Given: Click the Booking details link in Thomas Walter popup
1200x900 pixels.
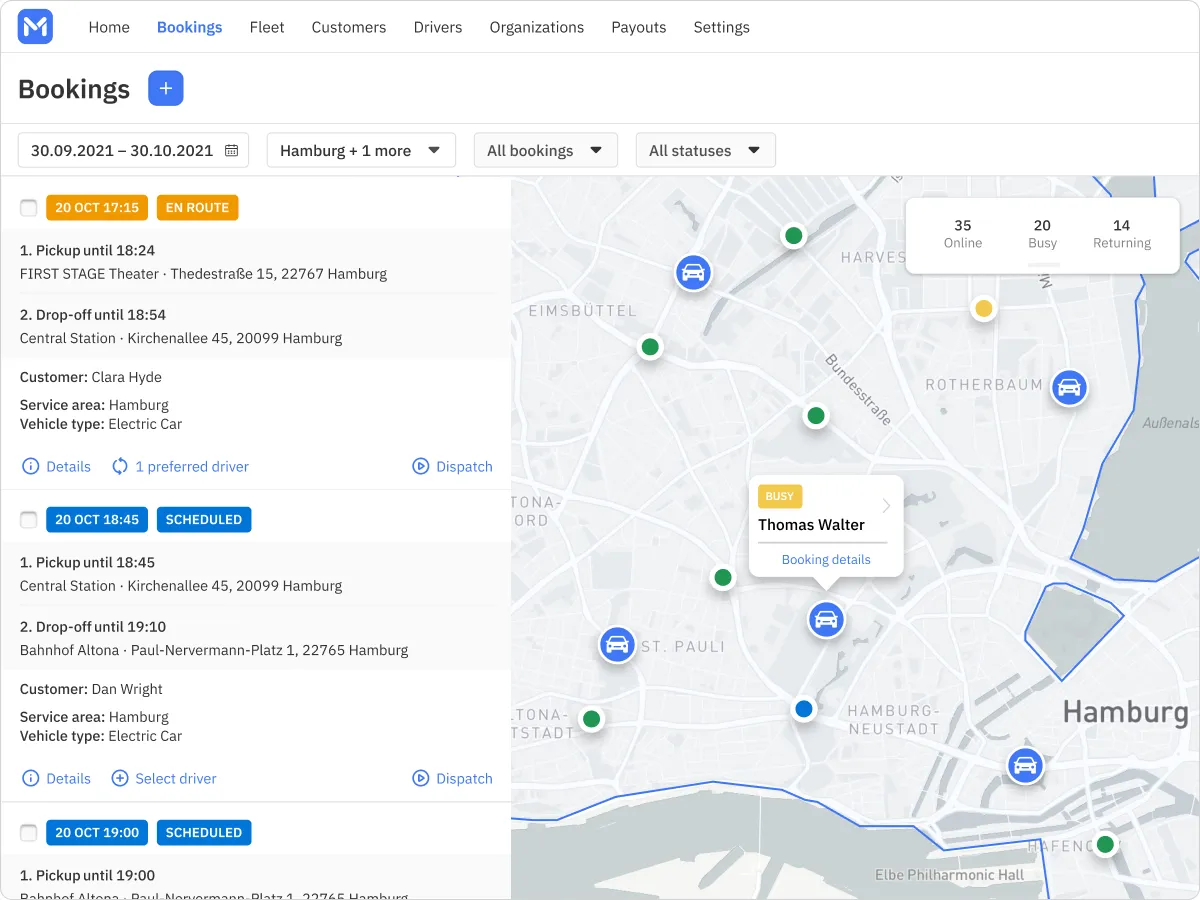Looking at the screenshot, I should point(826,559).
